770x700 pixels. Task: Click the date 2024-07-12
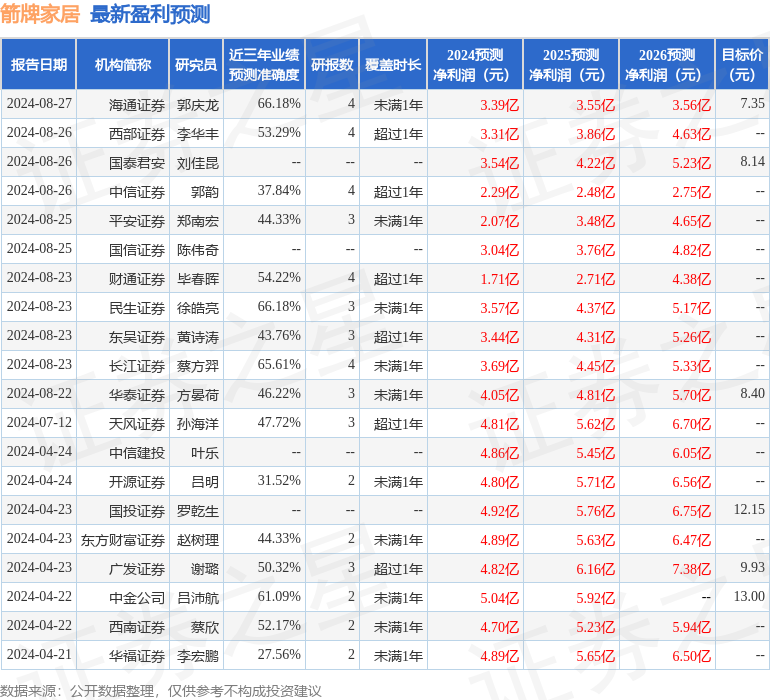tap(39, 422)
